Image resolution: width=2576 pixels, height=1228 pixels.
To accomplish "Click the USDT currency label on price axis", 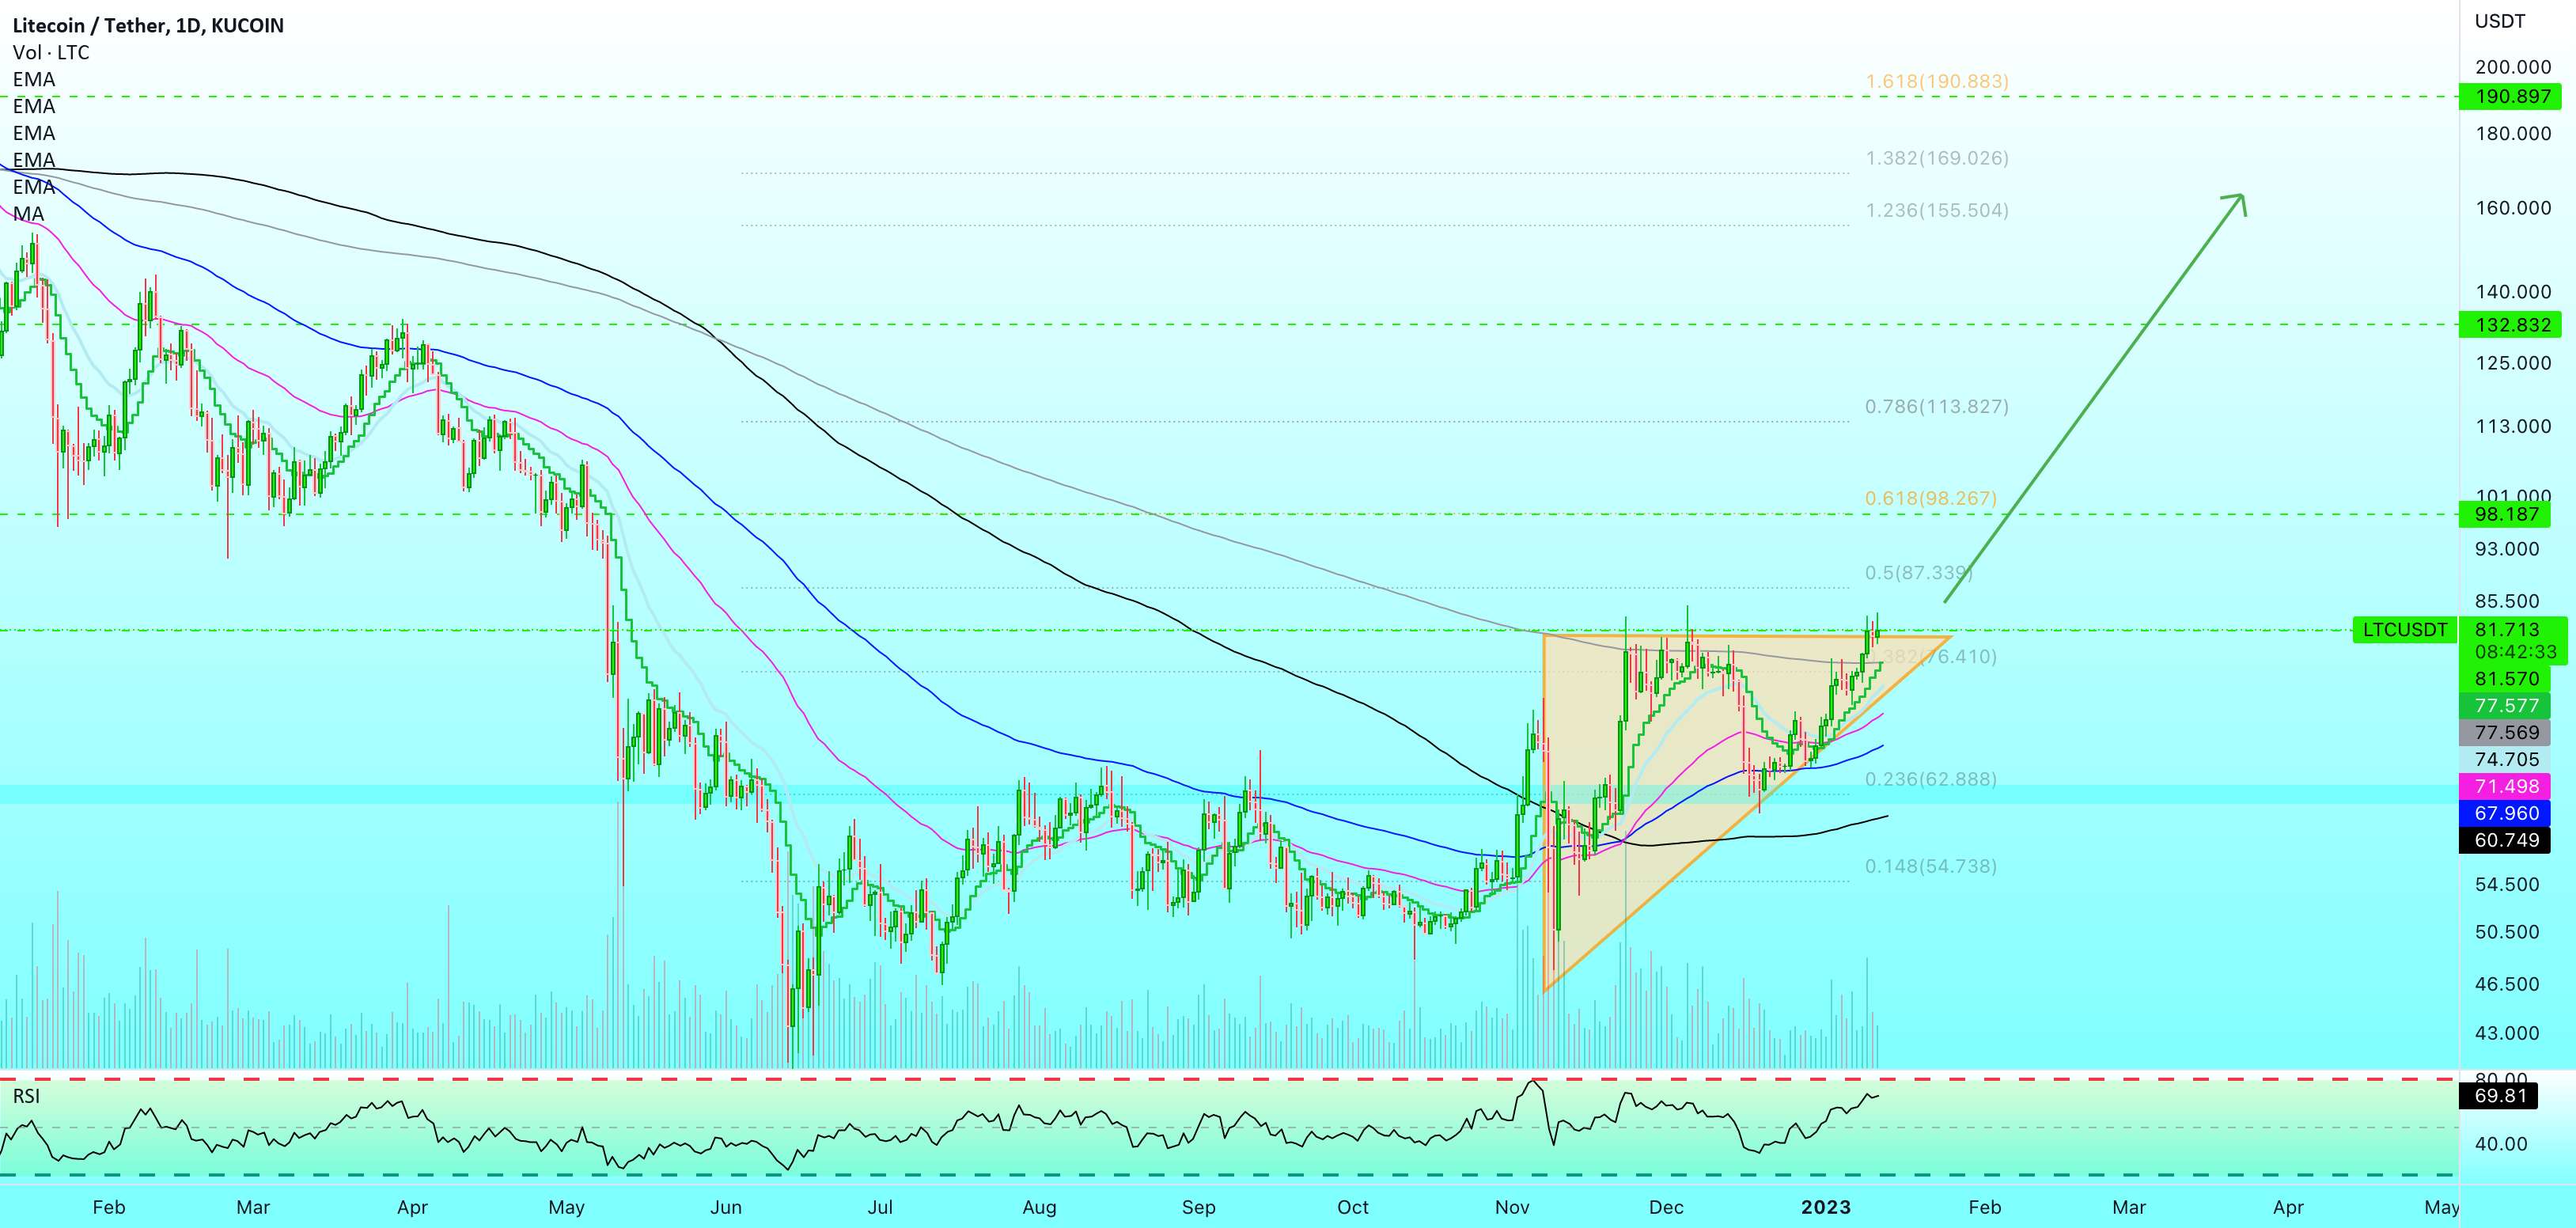I will click(2500, 21).
